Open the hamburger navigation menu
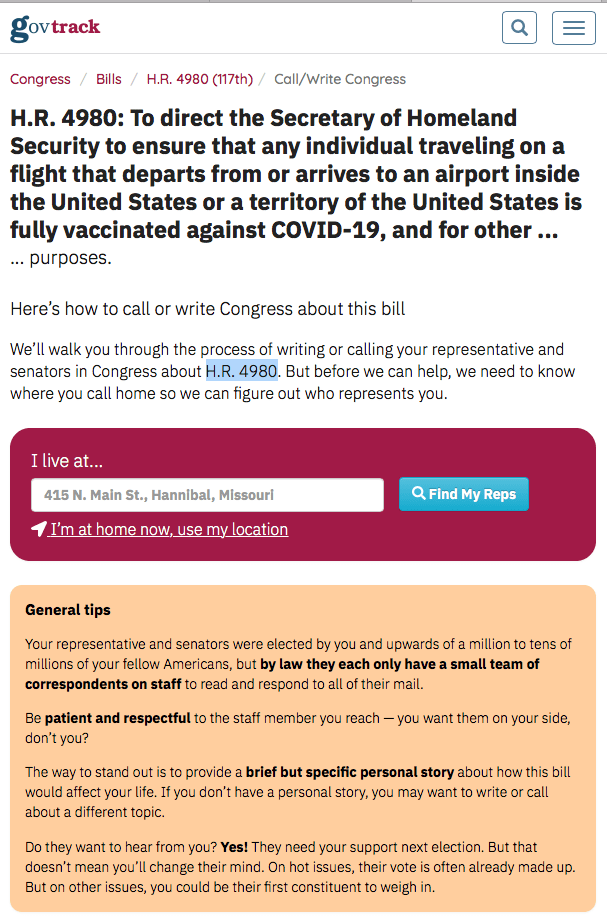Screen dimensions: 607x923 tap(573, 28)
